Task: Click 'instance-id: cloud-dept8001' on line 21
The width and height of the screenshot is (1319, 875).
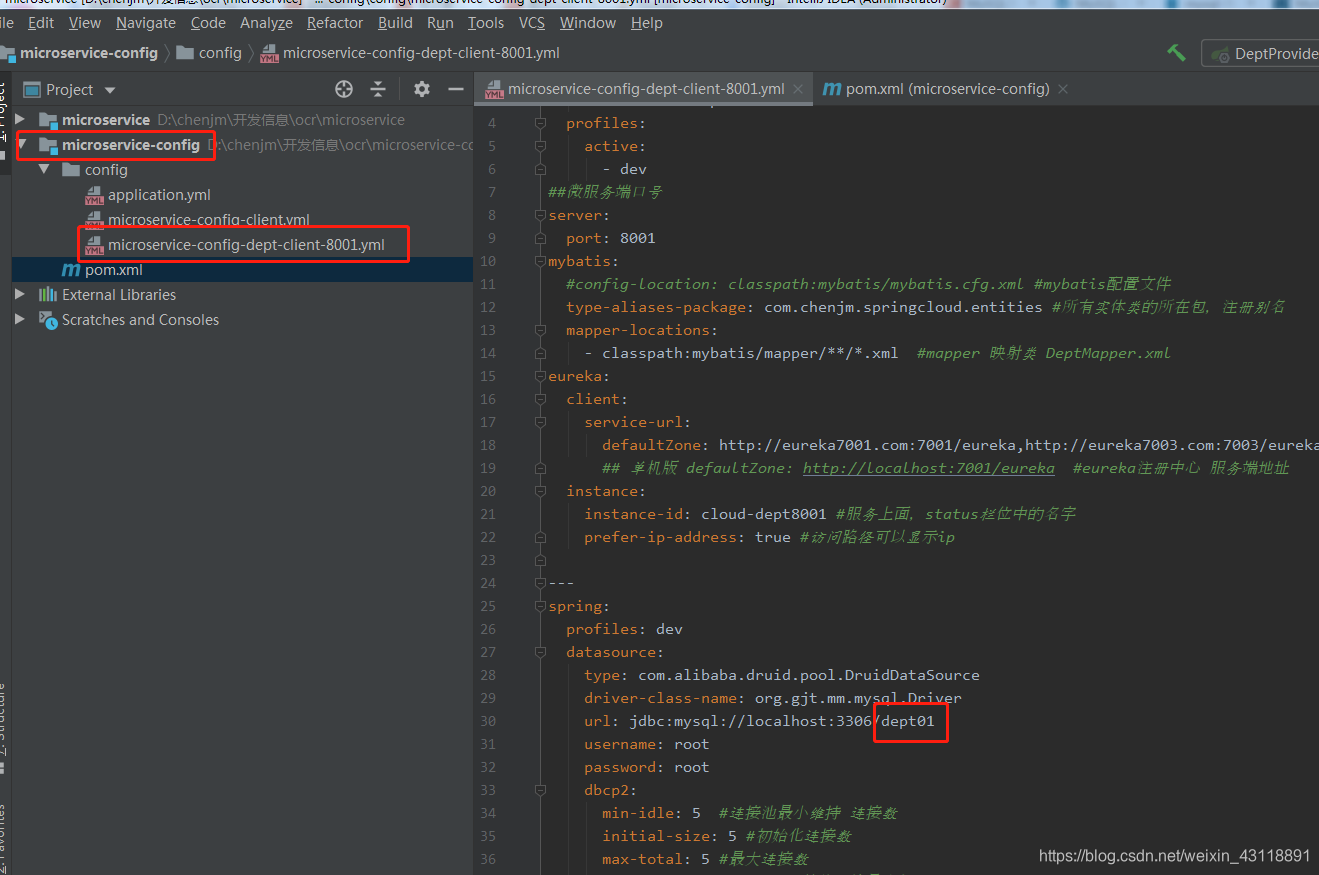Action: coord(705,514)
